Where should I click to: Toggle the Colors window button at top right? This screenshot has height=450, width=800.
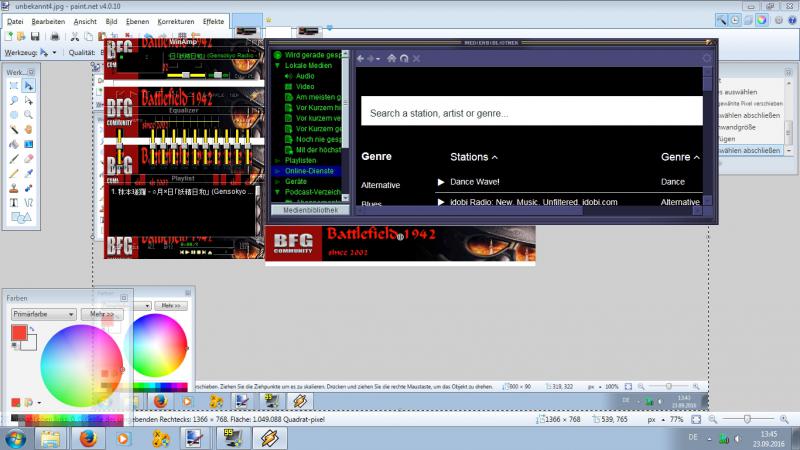[x=762, y=20]
